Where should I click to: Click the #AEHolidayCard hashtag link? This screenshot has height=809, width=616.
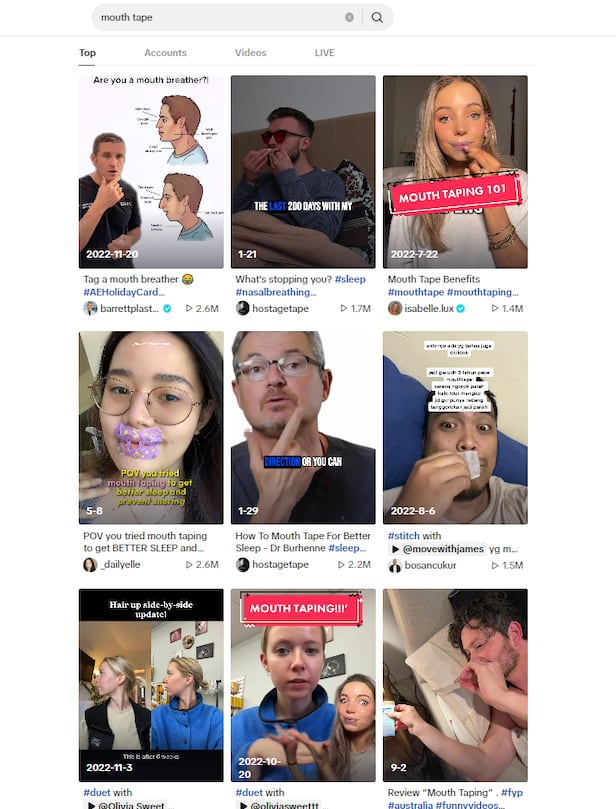124,292
